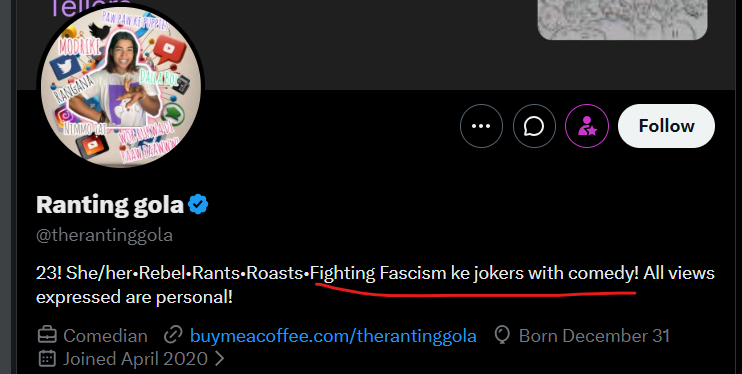Click the purple subscribe person-star icon
This screenshot has height=374, width=742.
(587, 126)
